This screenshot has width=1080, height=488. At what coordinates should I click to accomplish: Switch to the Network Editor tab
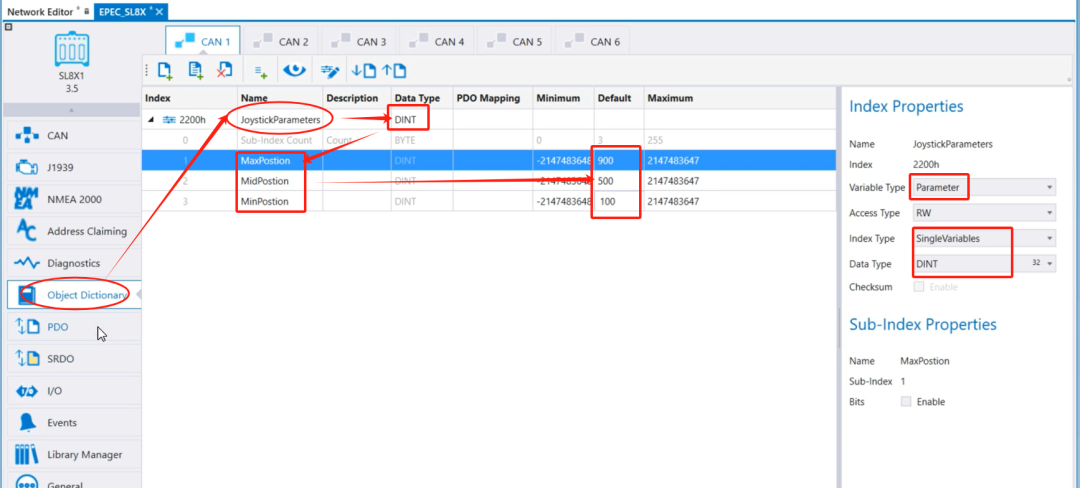[42, 10]
